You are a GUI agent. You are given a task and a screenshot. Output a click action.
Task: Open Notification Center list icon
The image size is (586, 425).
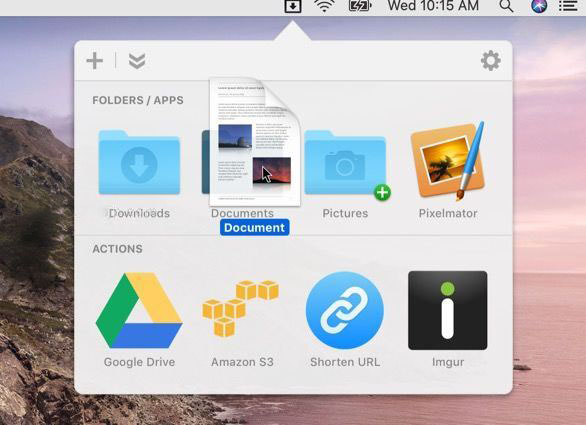[568, 6]
